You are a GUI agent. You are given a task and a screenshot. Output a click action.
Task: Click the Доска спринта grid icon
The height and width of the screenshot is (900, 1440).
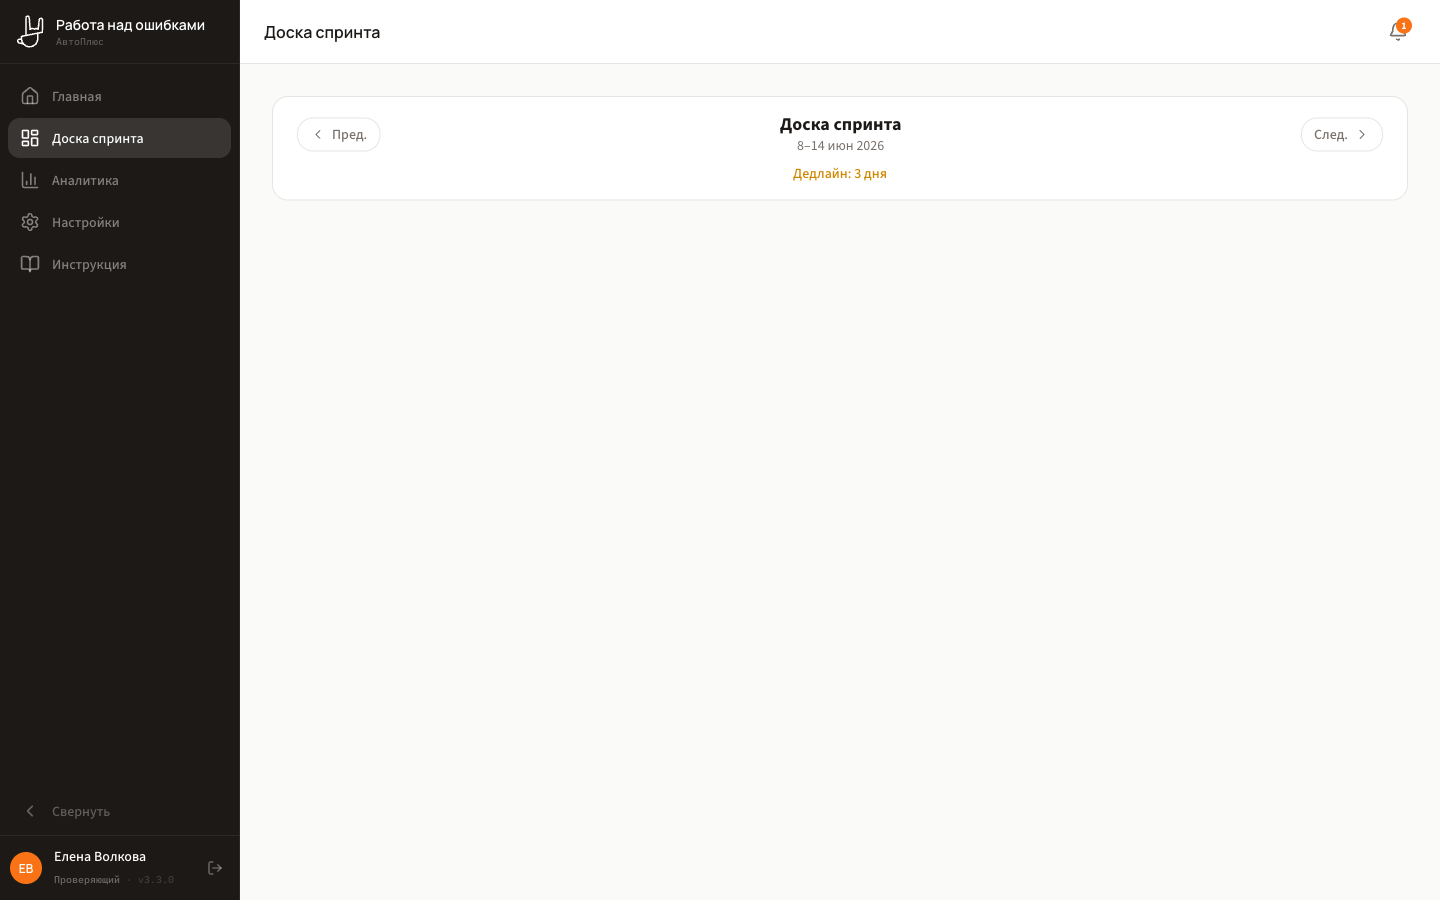[x=30, y=138]
